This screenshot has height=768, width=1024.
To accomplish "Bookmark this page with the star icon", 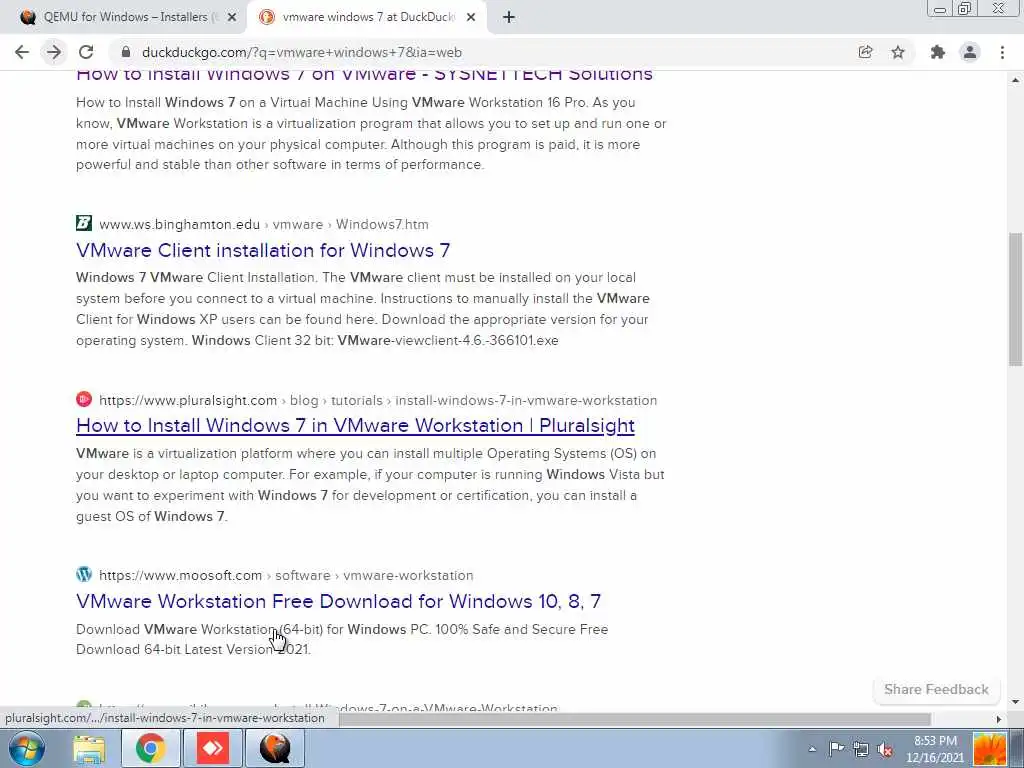I will (898, 52).
